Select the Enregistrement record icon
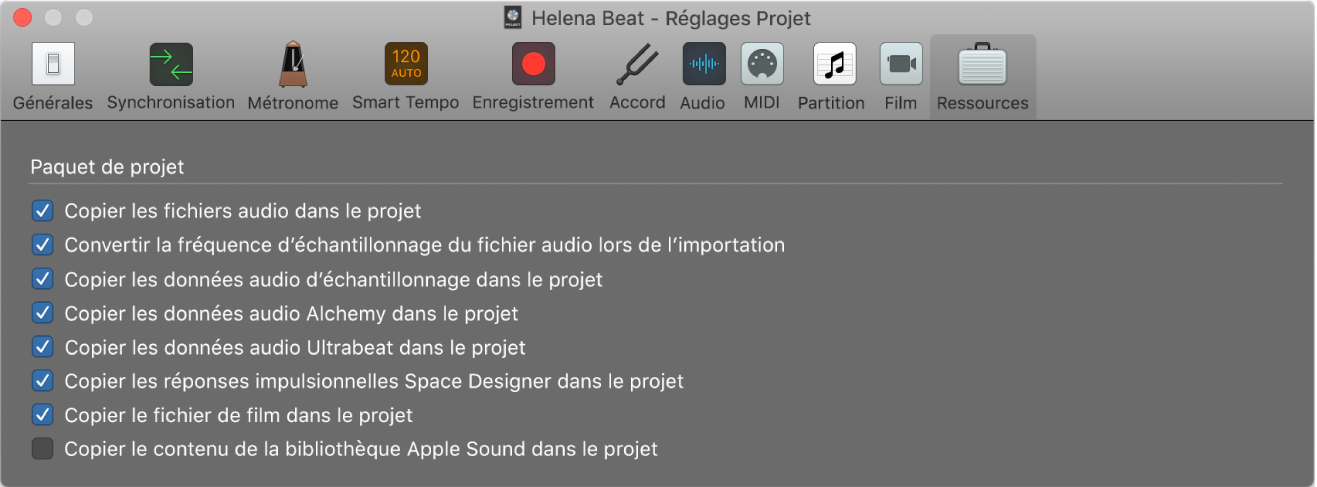Viewport: 1317px width, 487px height. coord(533,65)
